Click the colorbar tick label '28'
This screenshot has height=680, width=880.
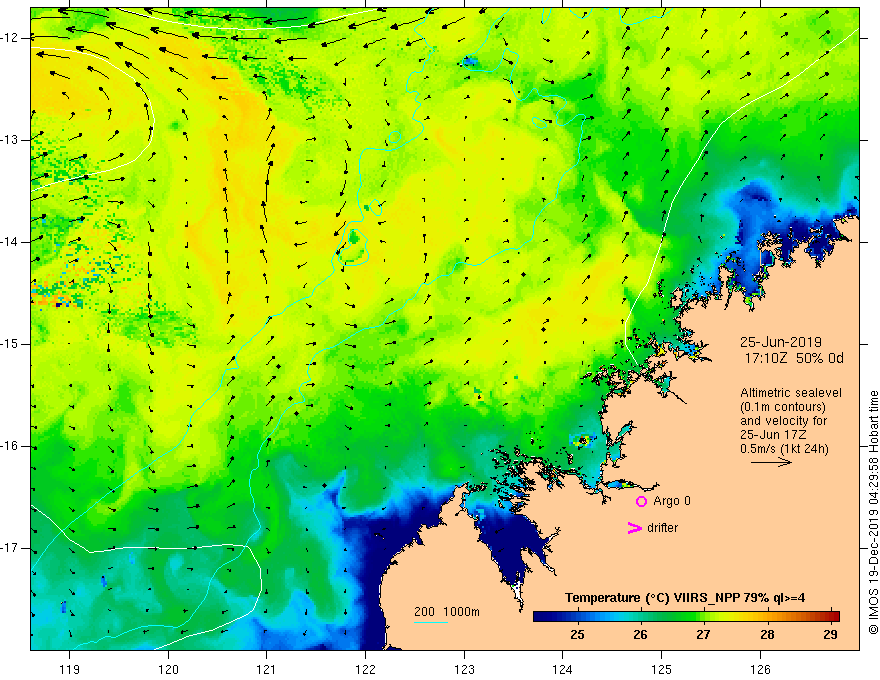coord(767,635)
